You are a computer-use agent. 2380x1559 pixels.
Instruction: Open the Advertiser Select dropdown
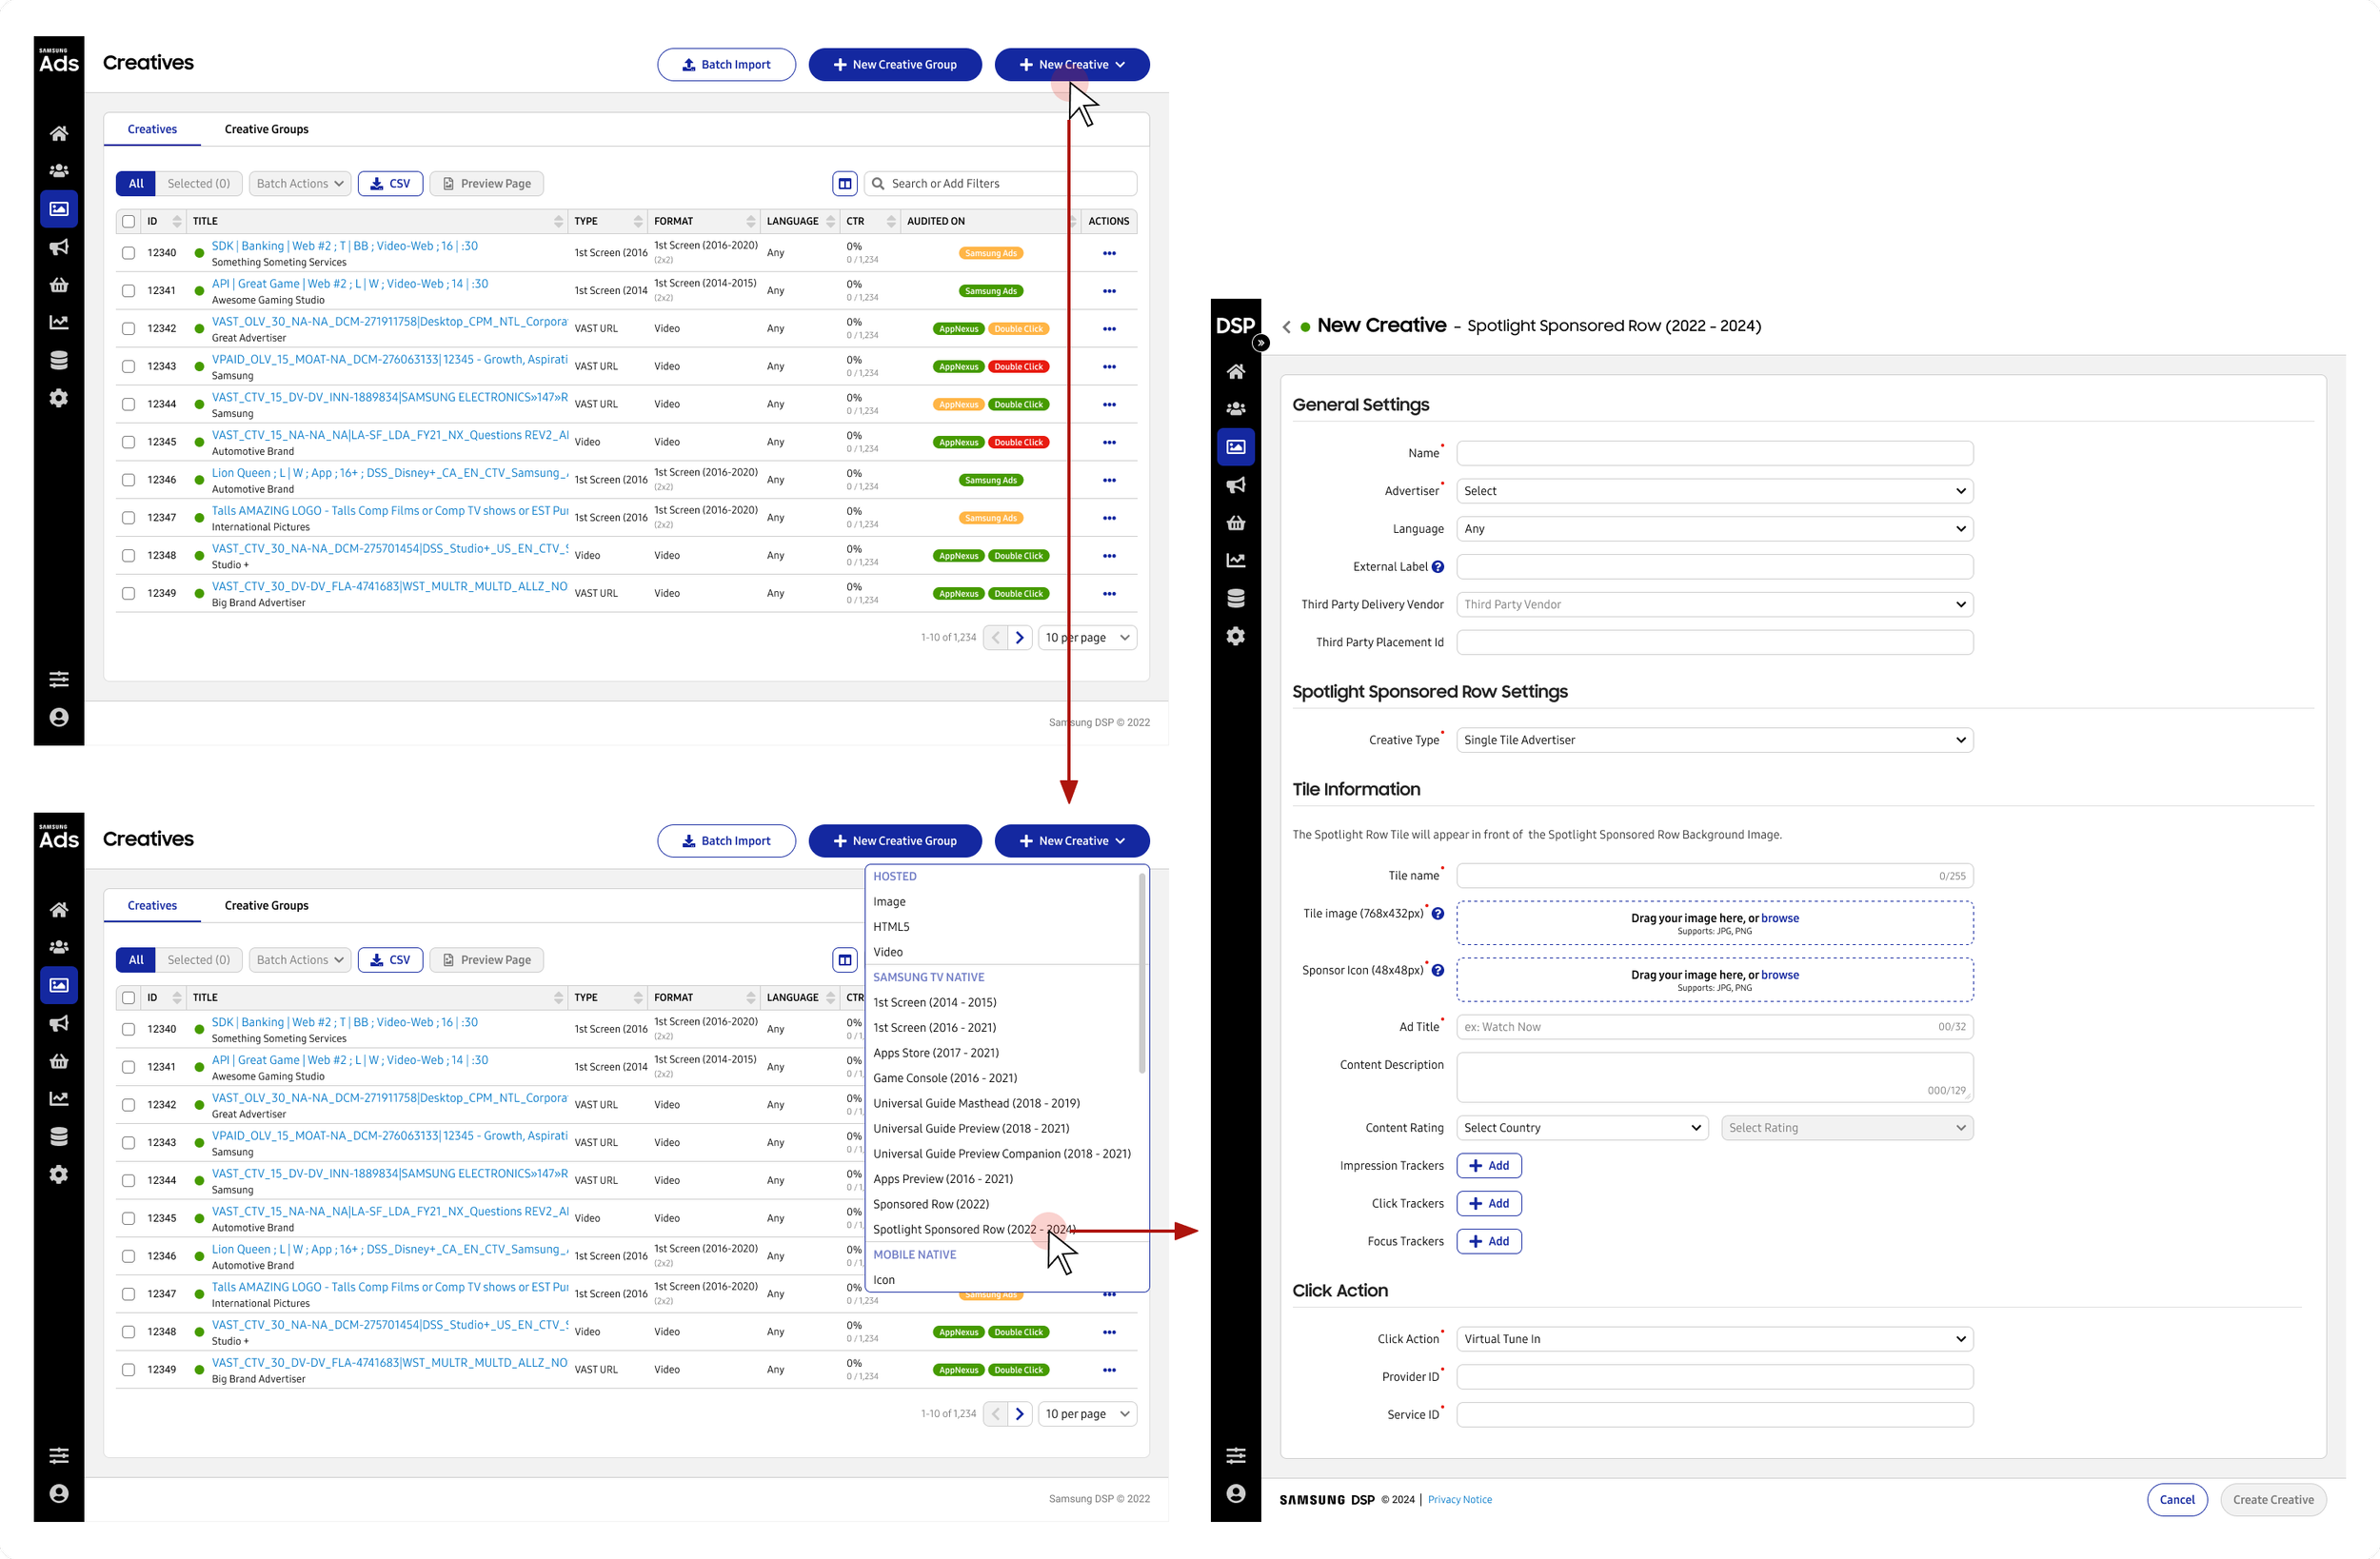pyautogui.click(x=1713, y=491)
